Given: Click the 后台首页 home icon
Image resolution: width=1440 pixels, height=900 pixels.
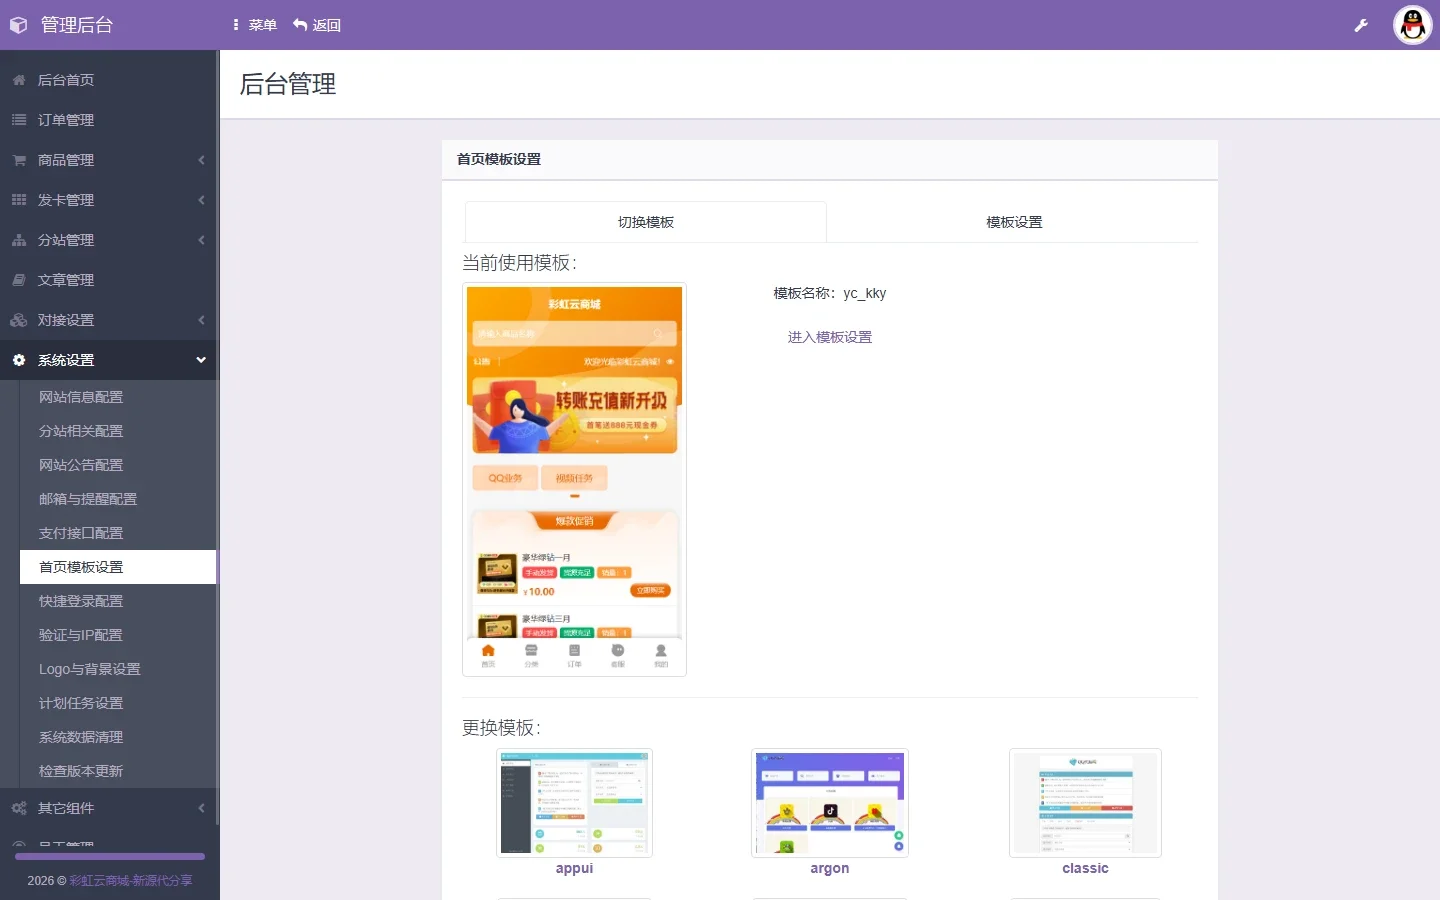Looking at the screenshot, I should [x=19, y=80].
